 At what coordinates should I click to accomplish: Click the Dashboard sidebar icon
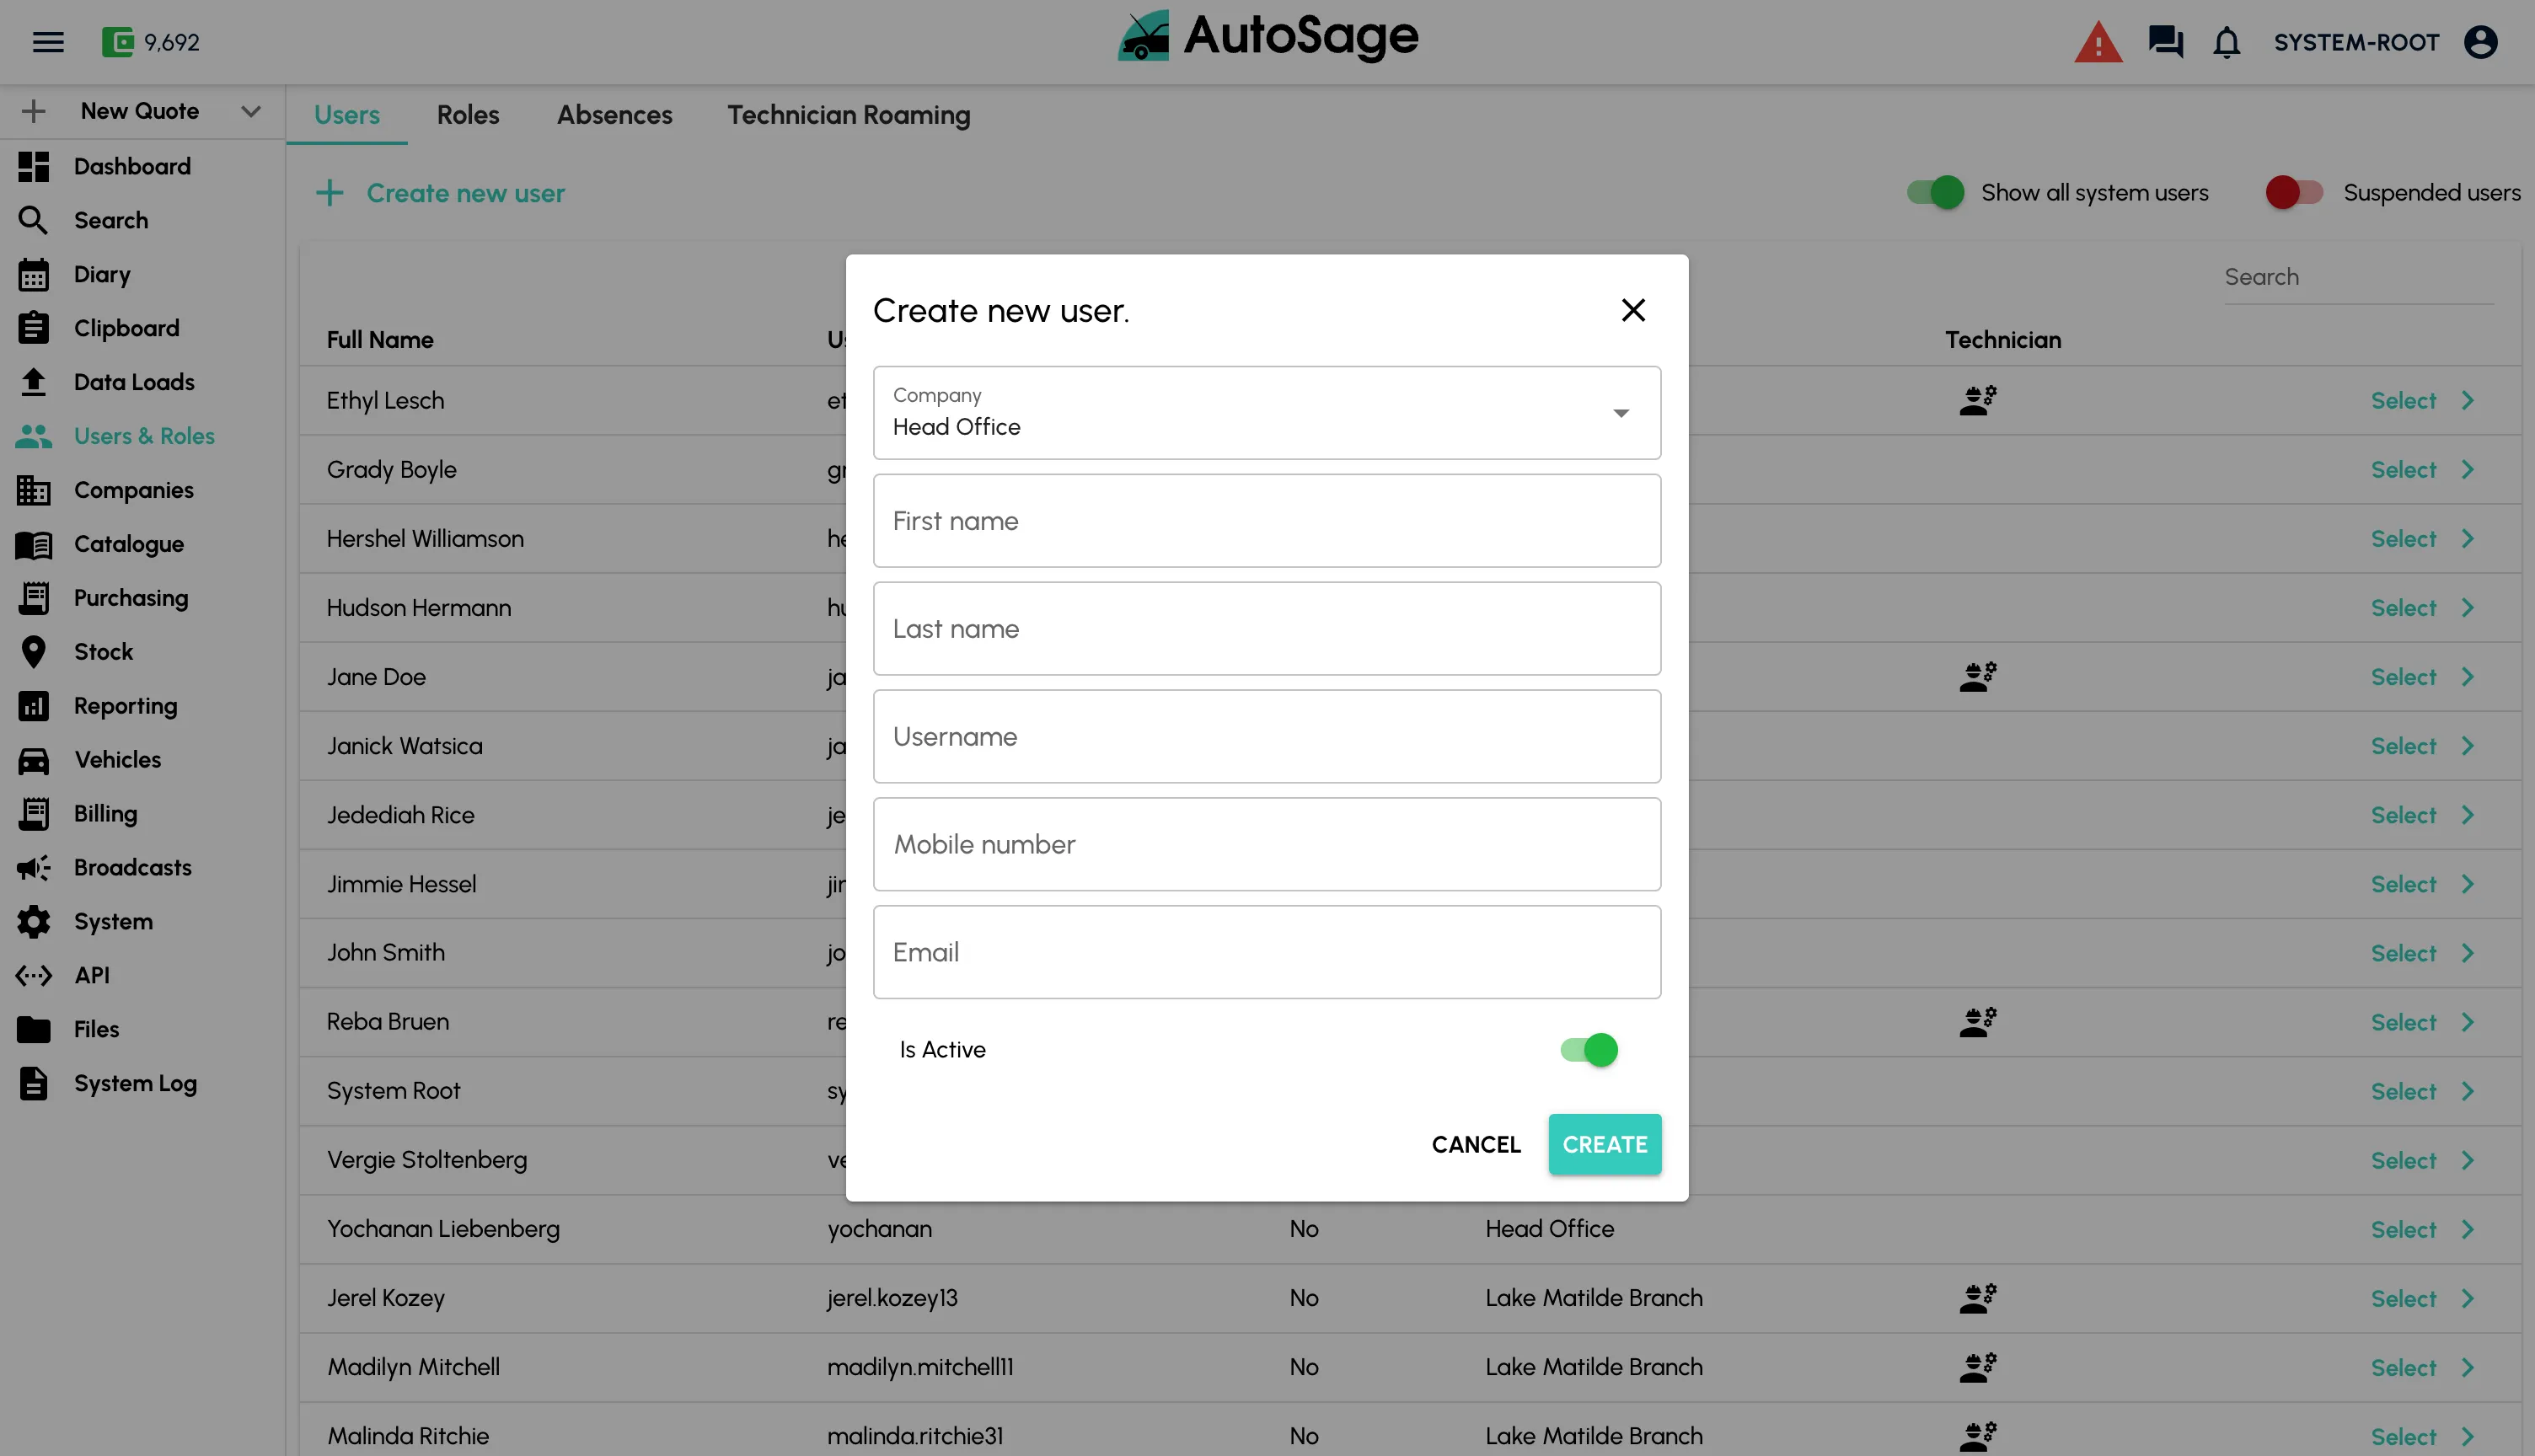[33, 166]
